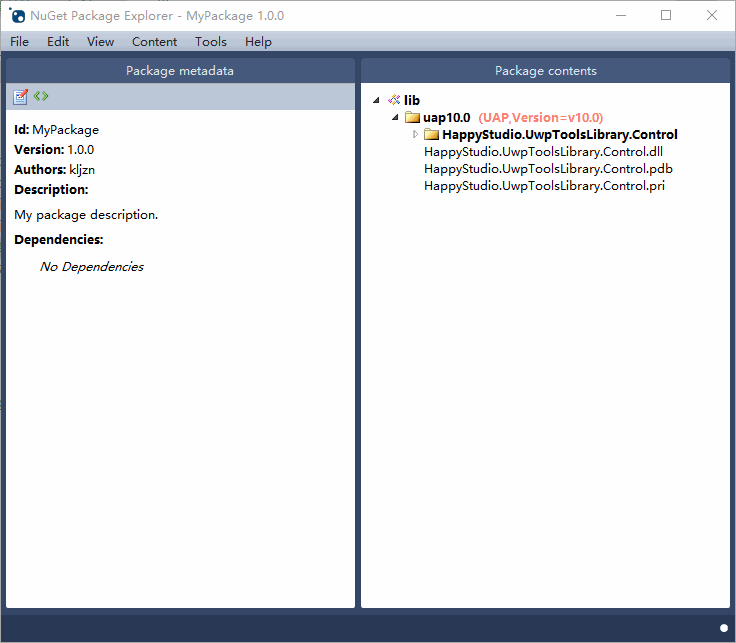This screenshot has width=736, height=643.
Task: Open the Tools menu
Action: click(x=211, y=42)
